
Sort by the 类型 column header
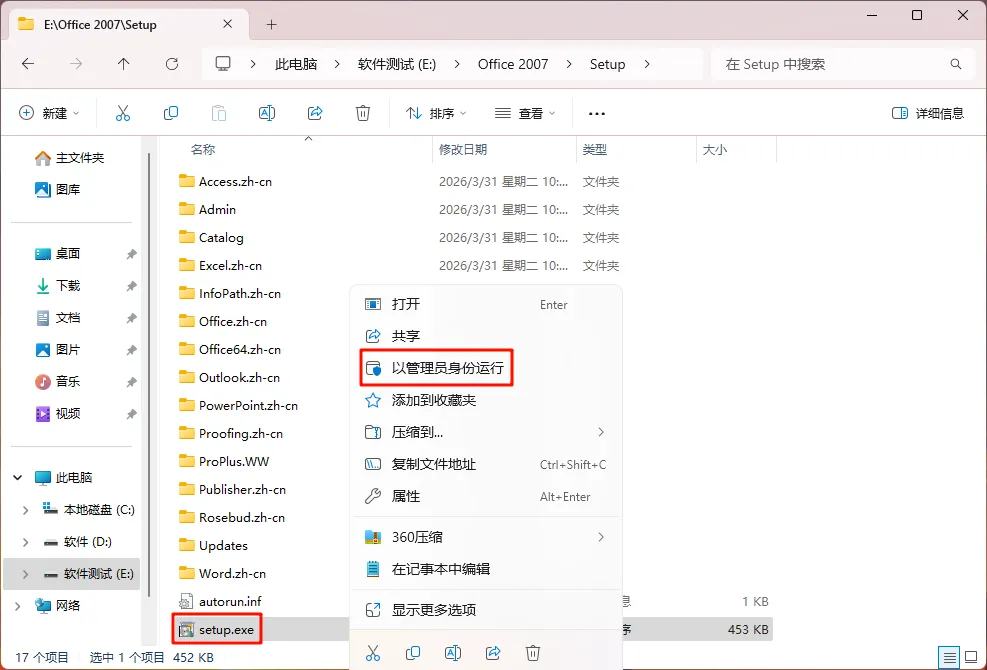(x=595, y=150)
